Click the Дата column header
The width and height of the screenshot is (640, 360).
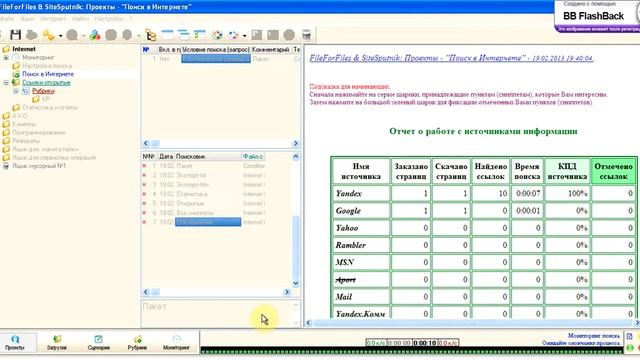tap(166, 156)
